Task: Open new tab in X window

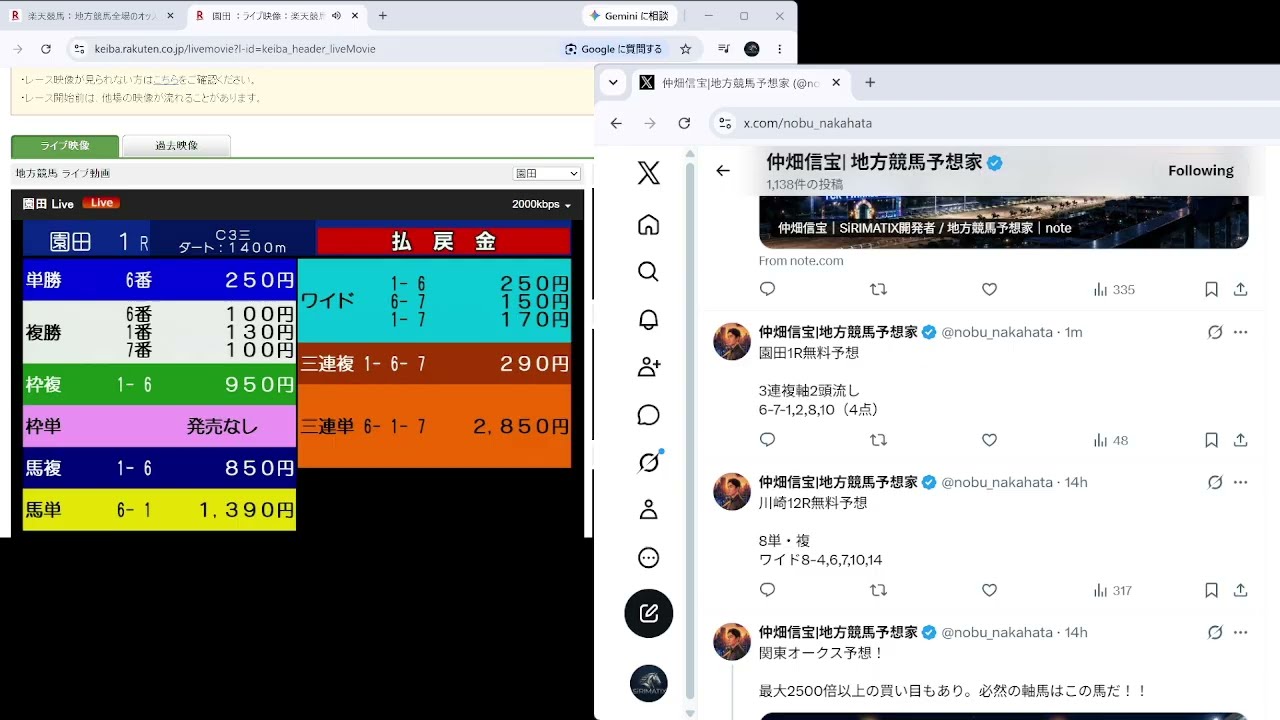Action: point(870,83)
